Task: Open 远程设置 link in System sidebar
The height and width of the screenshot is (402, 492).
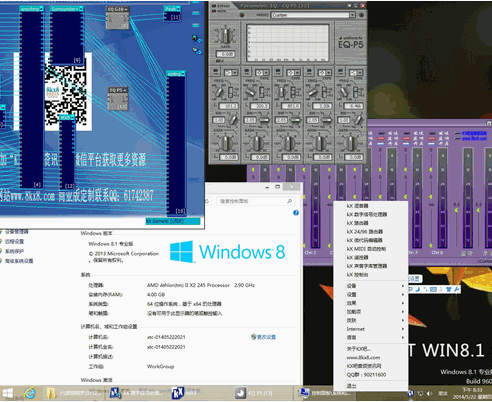Action: point(14,241)
